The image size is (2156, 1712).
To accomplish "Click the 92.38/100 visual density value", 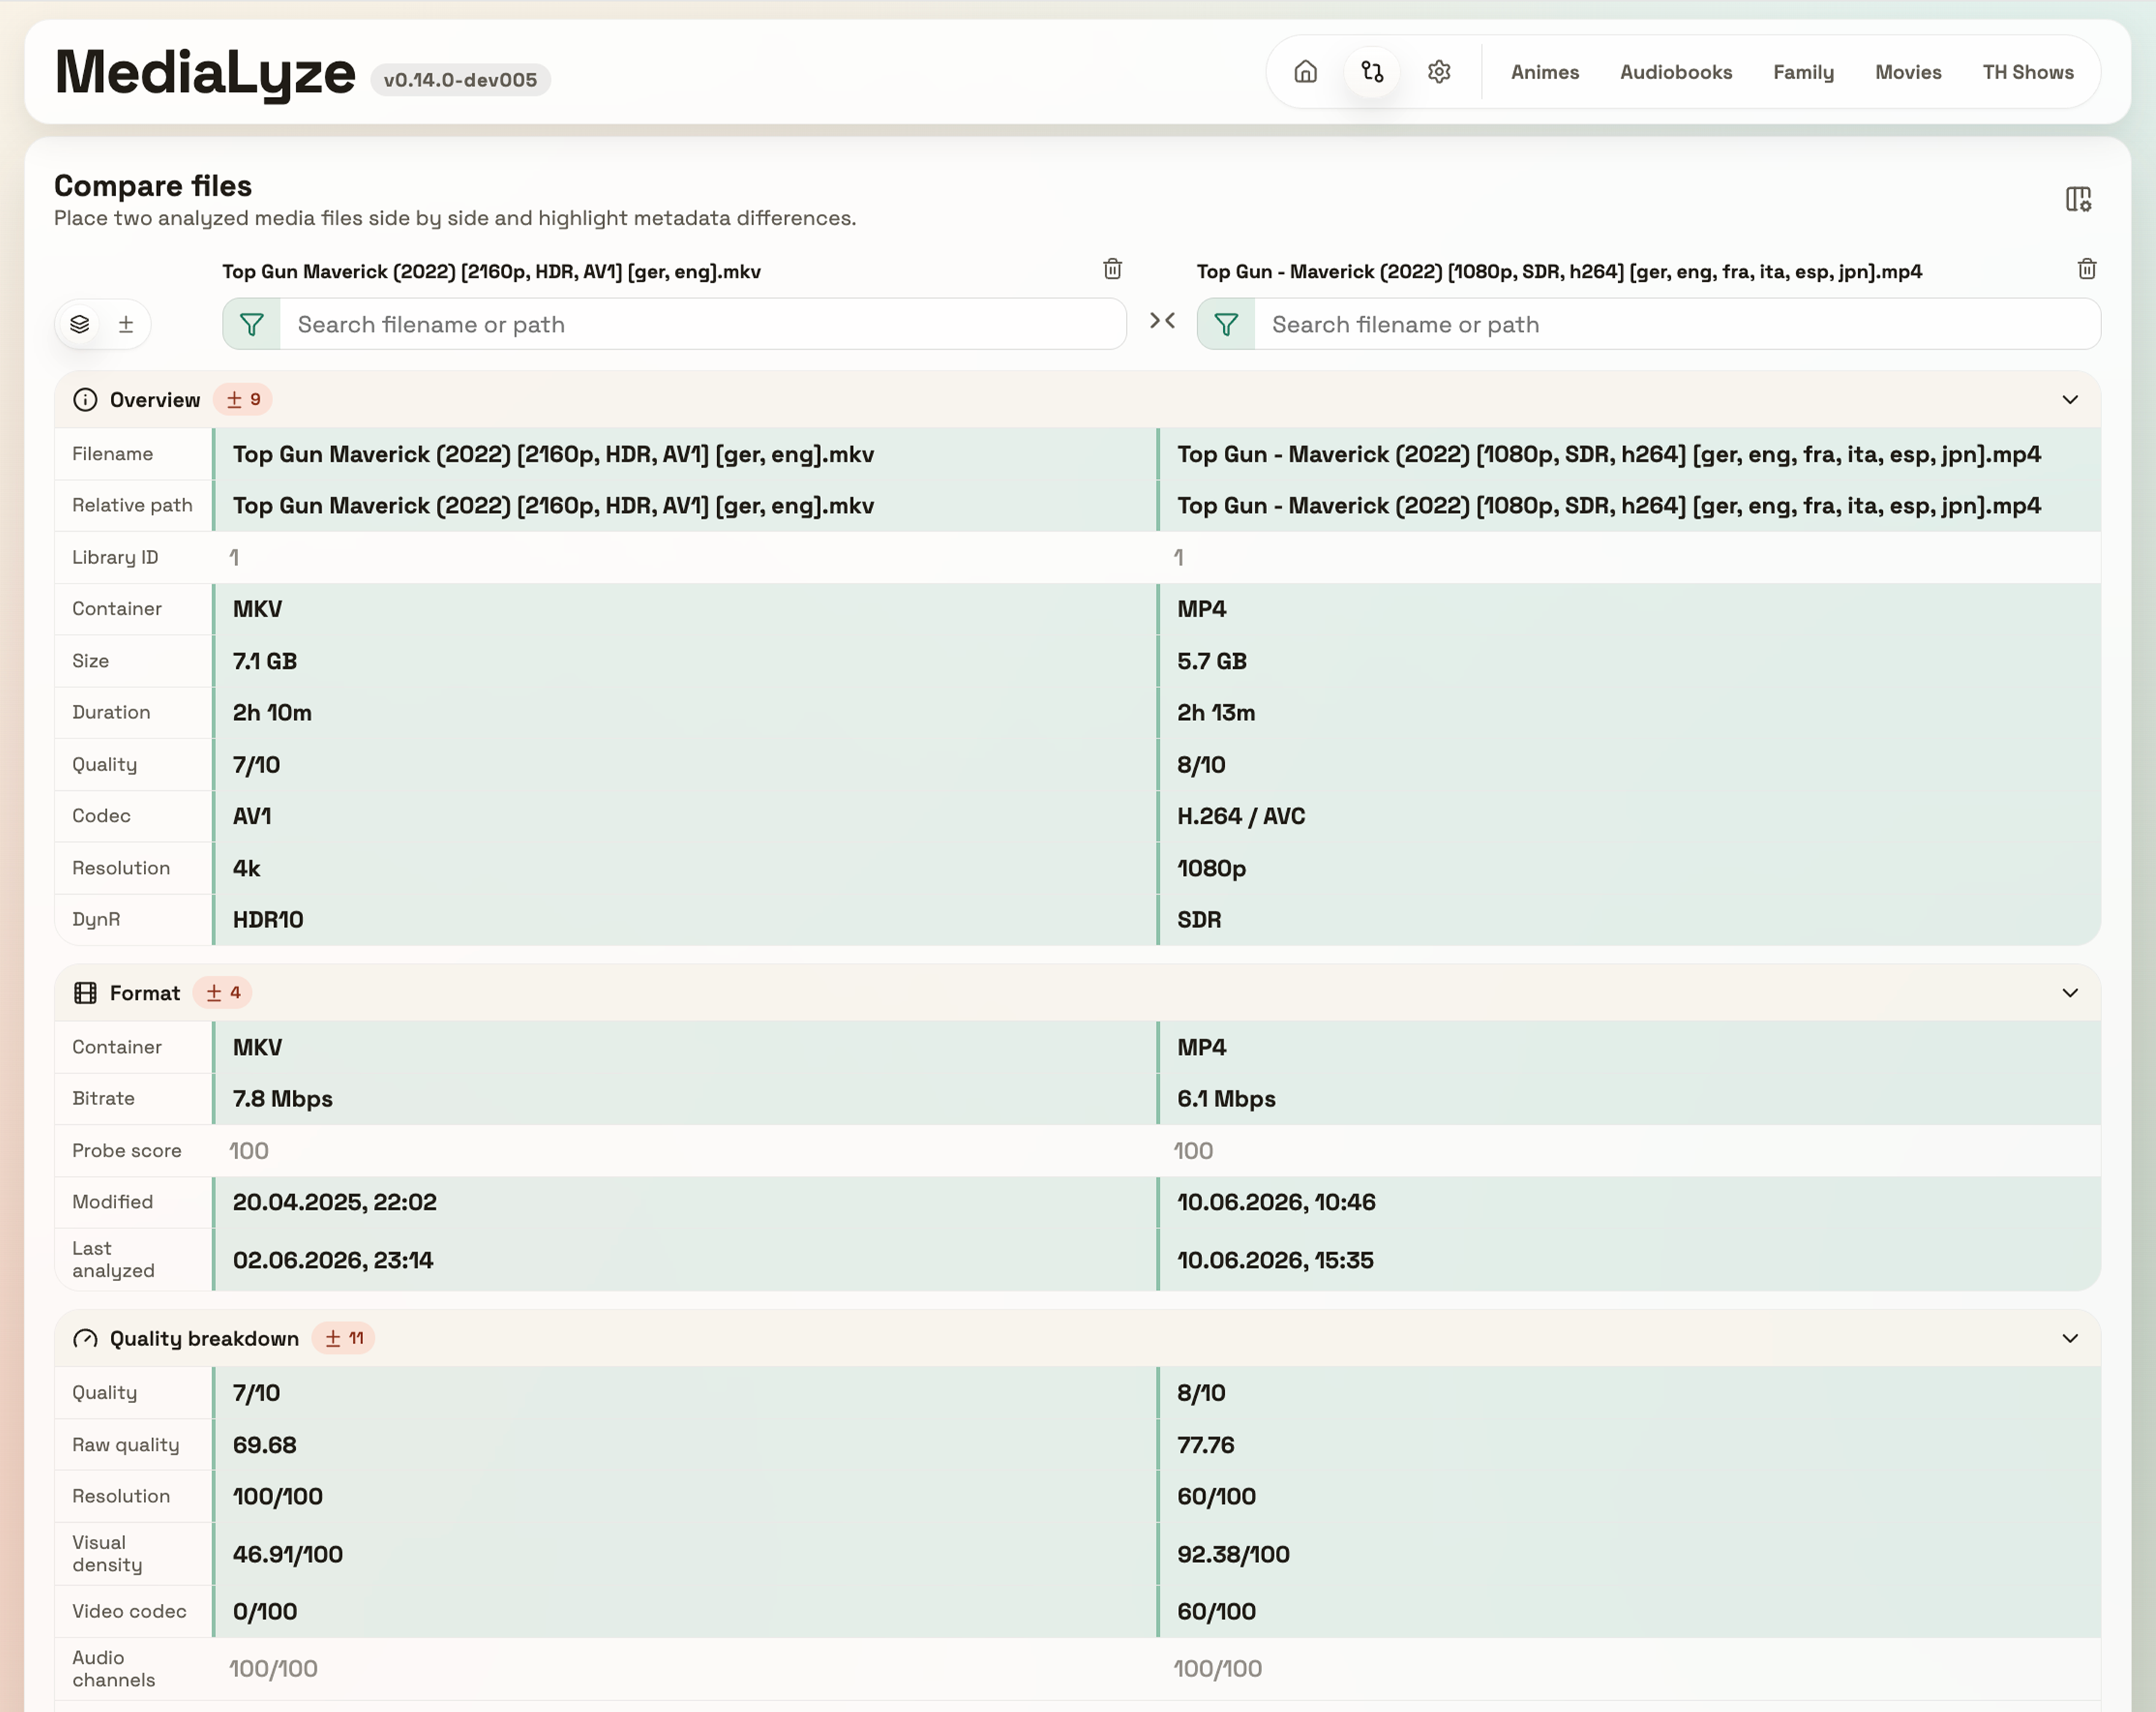I will [1233, 1554].
